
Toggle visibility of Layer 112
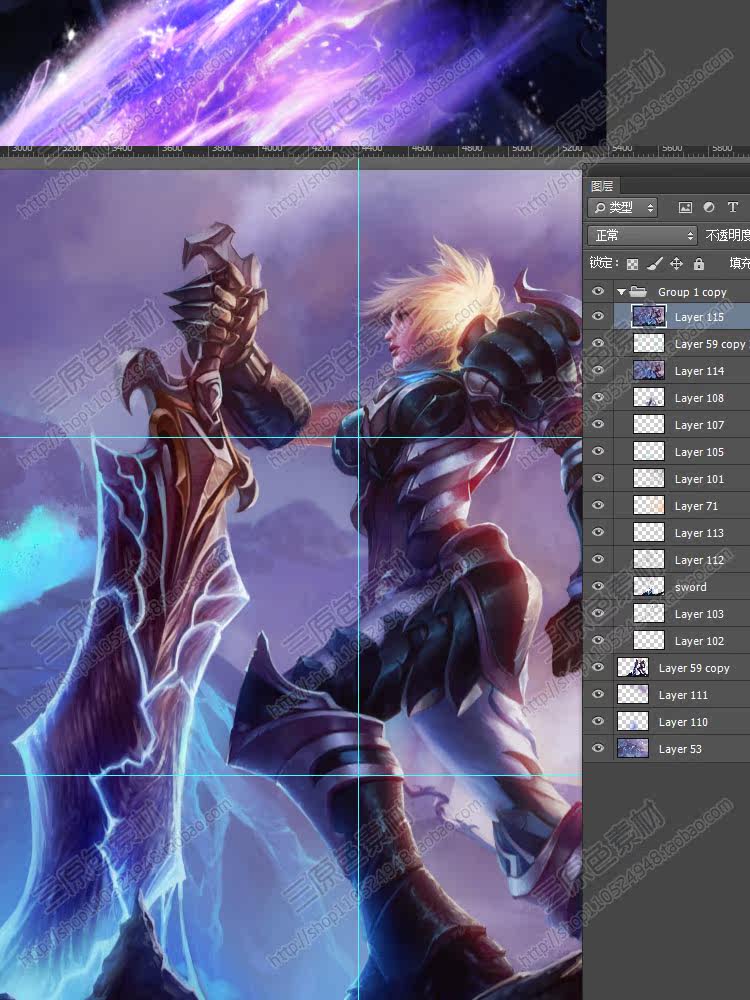[x=598, y=559]
